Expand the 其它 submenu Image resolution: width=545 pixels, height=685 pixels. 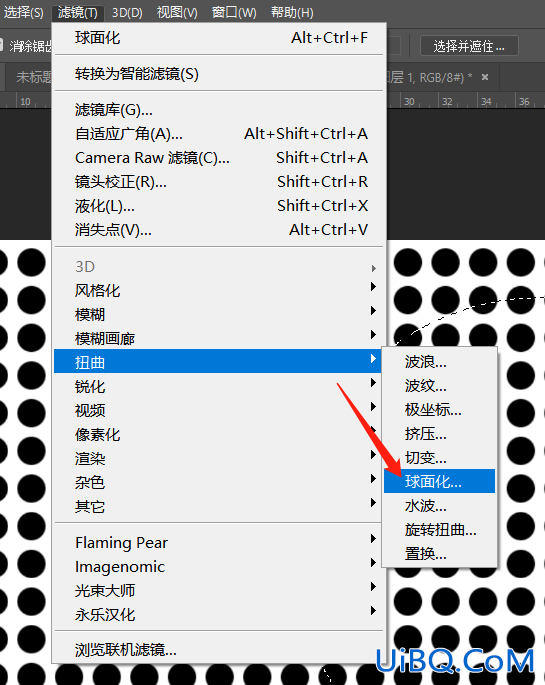(x=218, y=507)
